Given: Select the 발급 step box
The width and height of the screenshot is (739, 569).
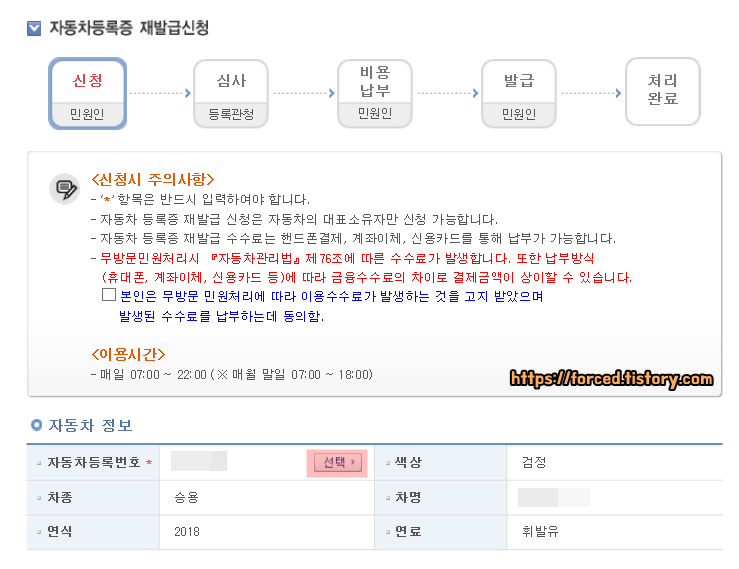Looking at the screenshot, I should click(519, 93).
